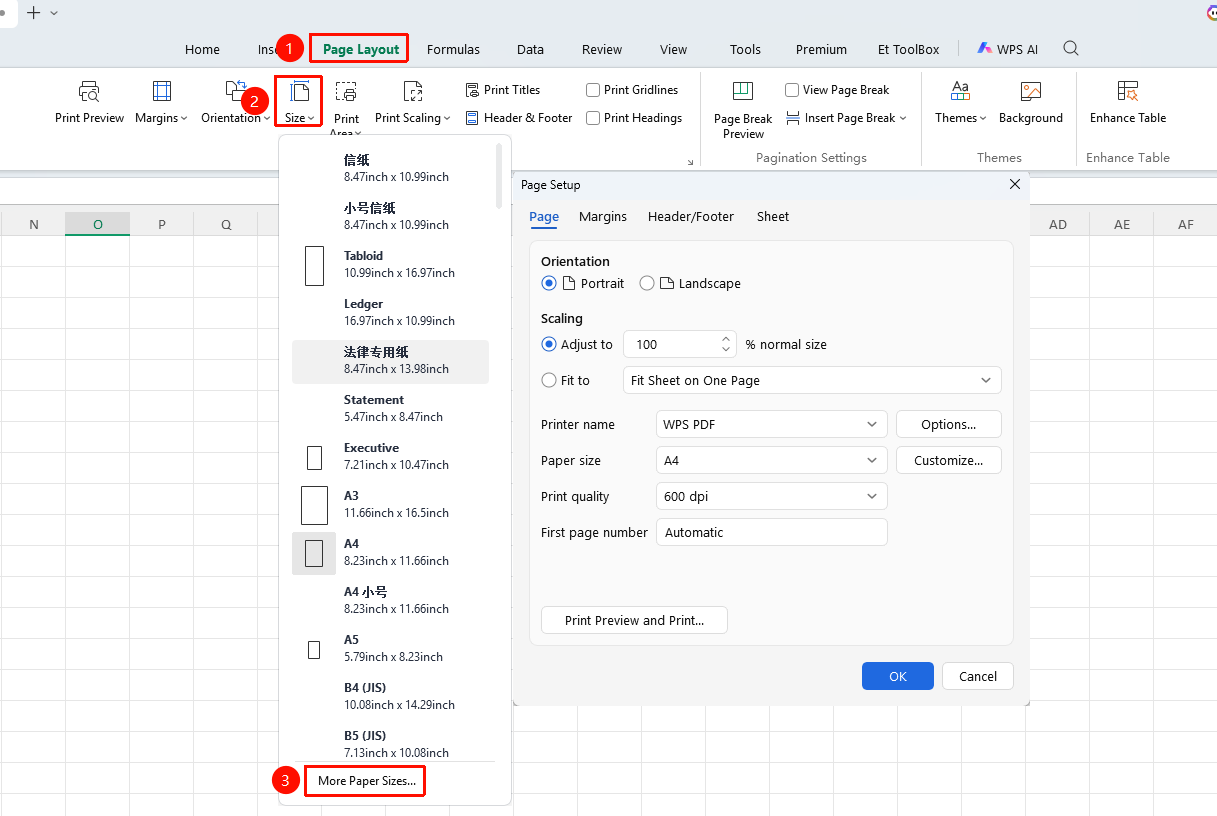Click the Print Preview and Print... button
The height and width of the screenshot is (816, 1217).
point(634,620)
